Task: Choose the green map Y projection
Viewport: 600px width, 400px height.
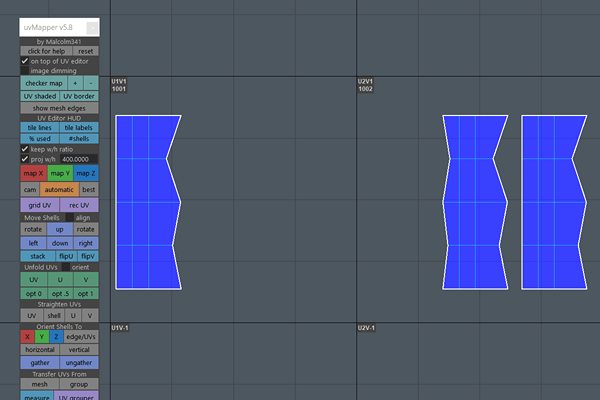Action: pos(60,174)
